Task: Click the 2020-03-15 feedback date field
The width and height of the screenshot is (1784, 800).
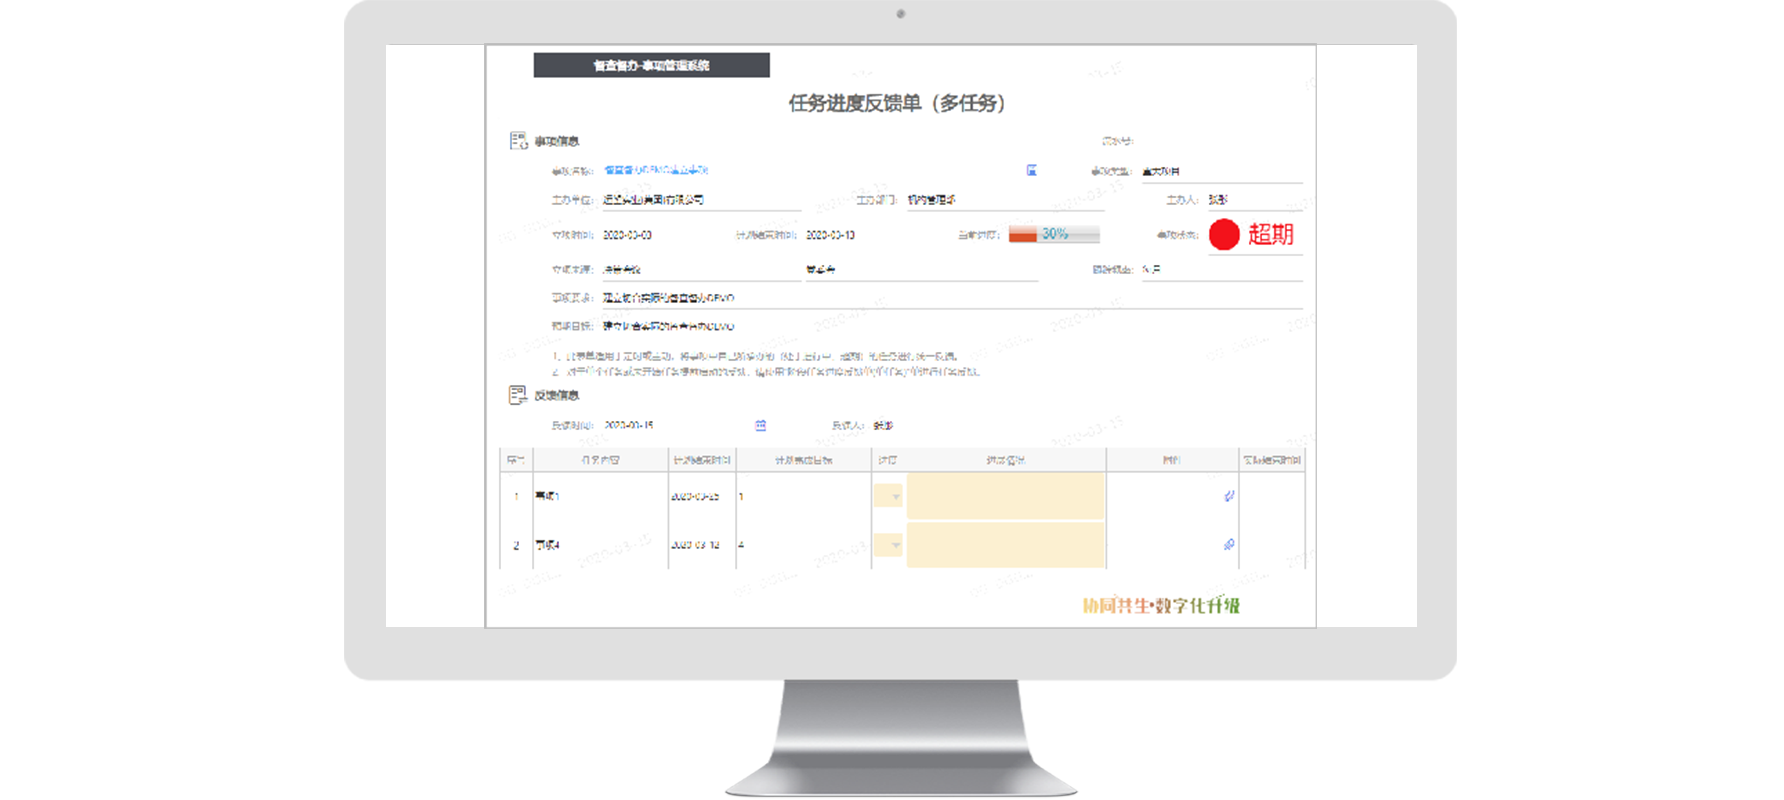Action: (629, 426)
